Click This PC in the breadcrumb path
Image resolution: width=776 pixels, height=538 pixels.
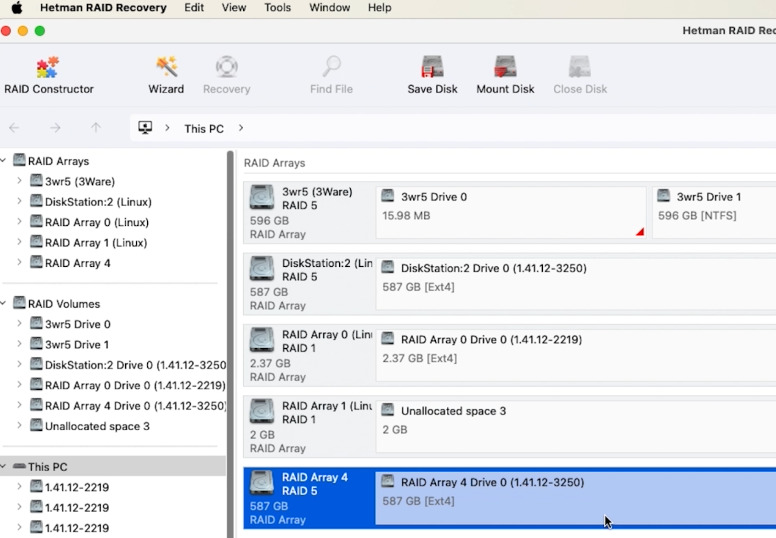(x=204, y=129)
